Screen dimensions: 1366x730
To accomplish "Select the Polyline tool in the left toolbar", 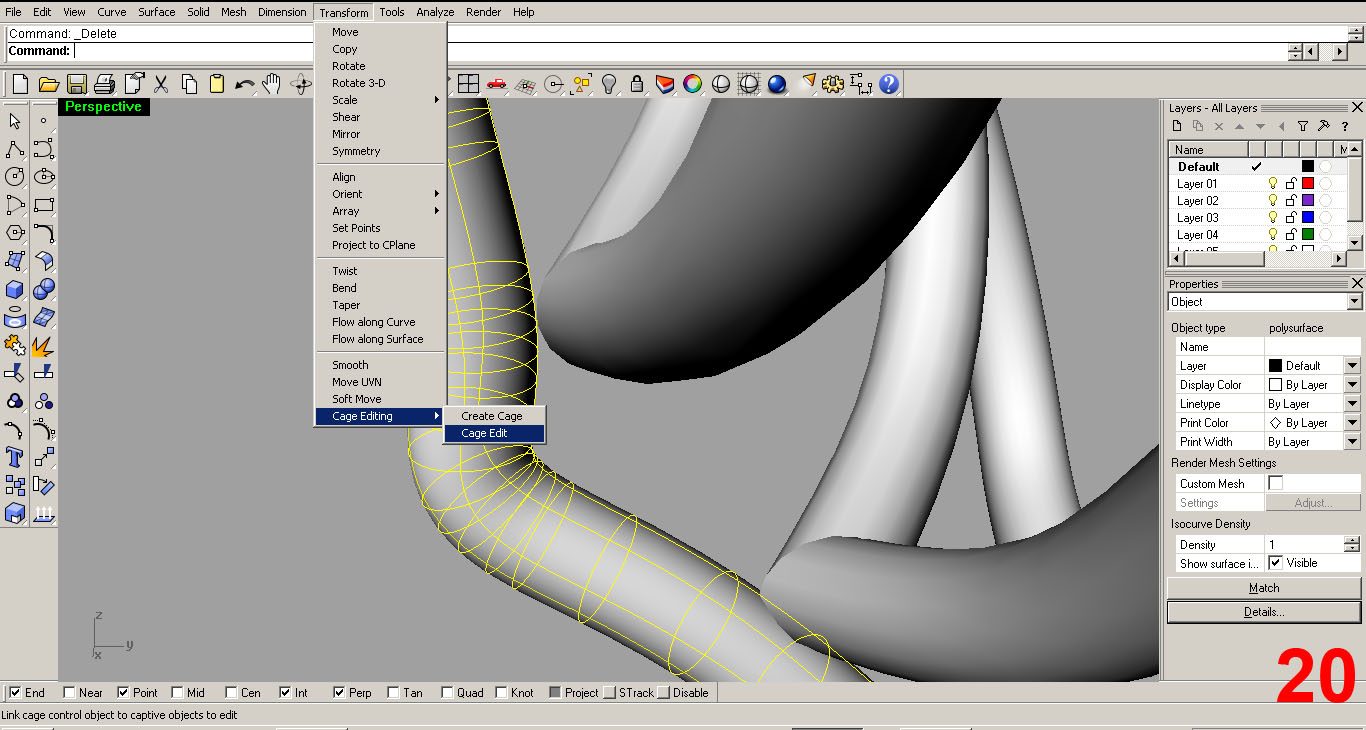I will (15, 149).
